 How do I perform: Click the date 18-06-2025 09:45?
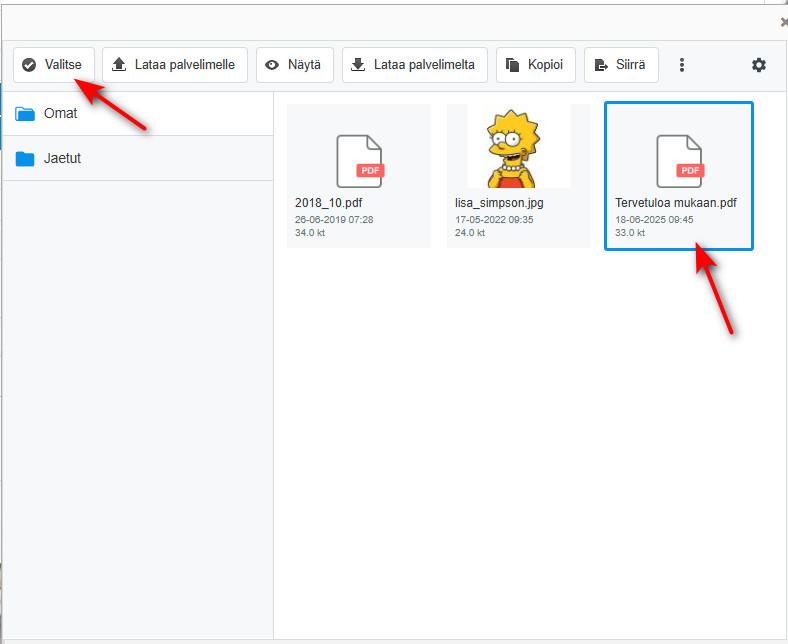pyautogui.click(x=654, y=220)
